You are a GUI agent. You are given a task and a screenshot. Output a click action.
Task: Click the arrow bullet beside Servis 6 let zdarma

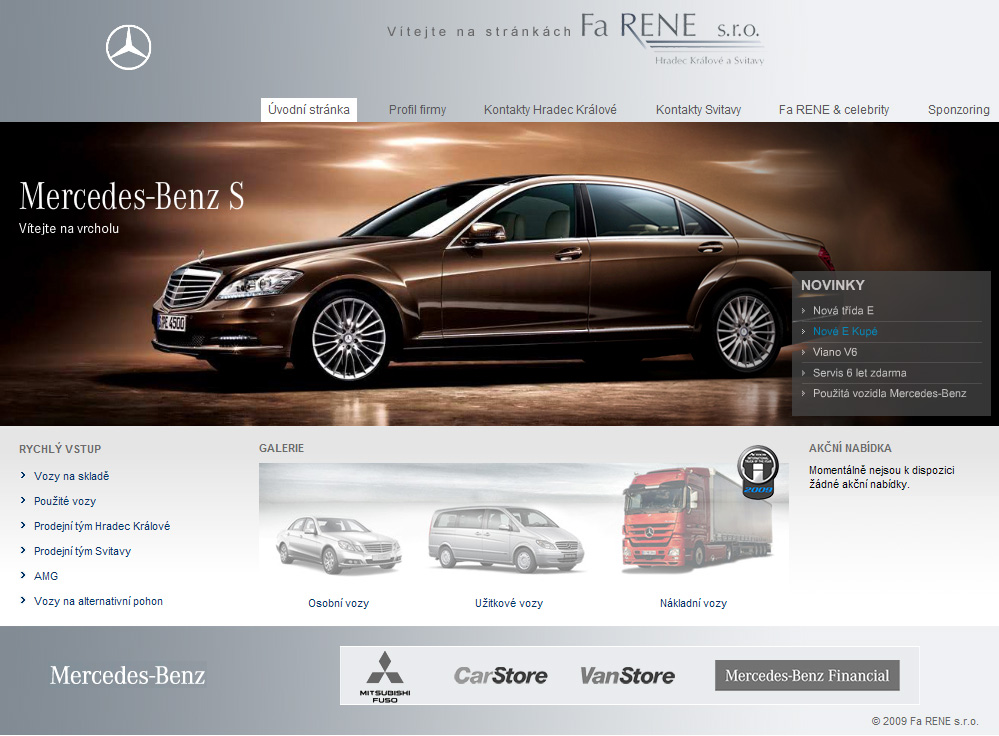point(803,373)
